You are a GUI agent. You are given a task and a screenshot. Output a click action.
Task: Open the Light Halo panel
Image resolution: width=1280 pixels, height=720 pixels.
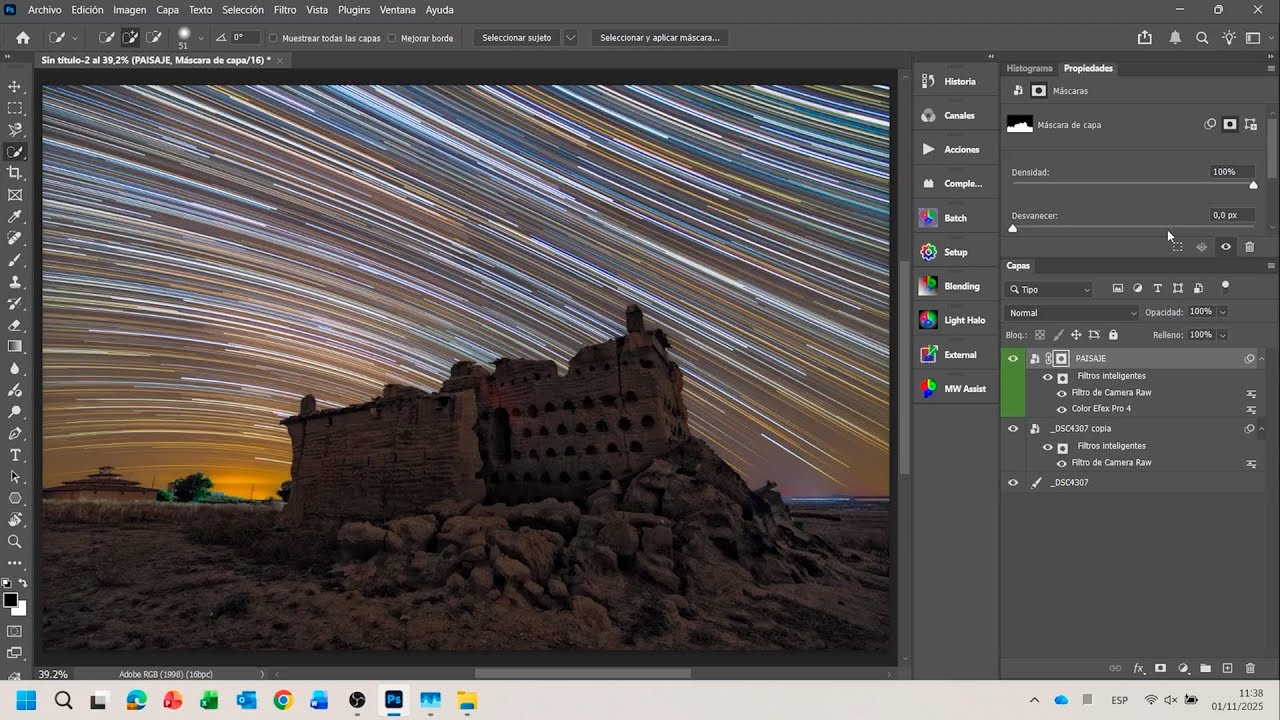pyautogui.click(x=954, y=320)
